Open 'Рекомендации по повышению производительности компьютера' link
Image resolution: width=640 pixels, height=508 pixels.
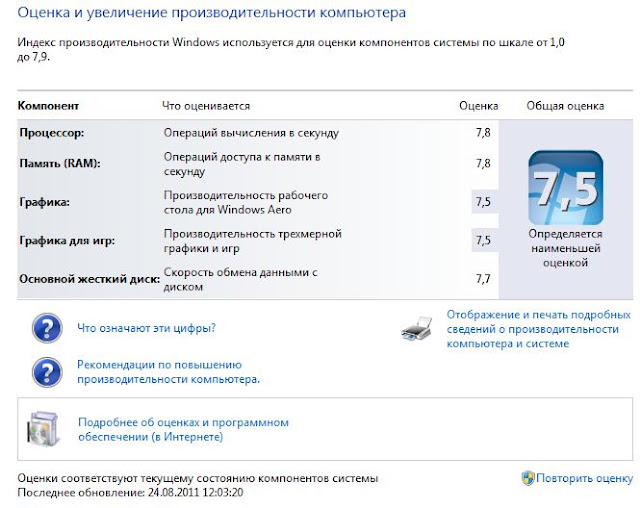point(169,372)
